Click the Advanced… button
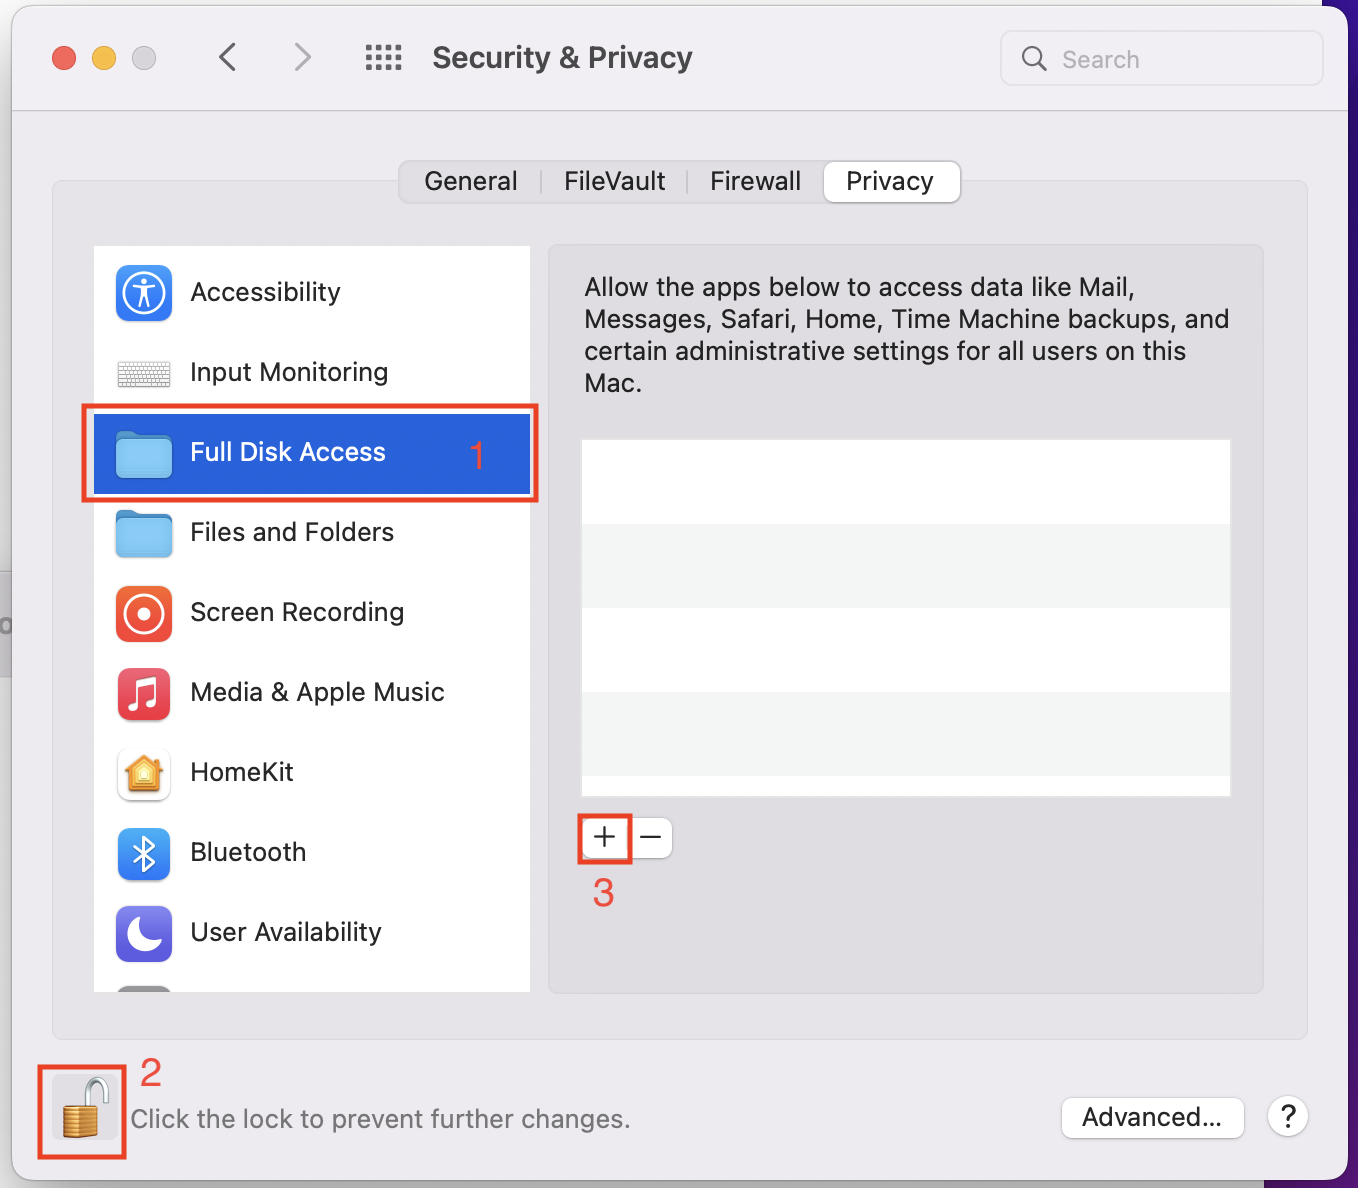Screen dimensions: 1358x1188 pyautogui.click(x=1152, y=1117)
